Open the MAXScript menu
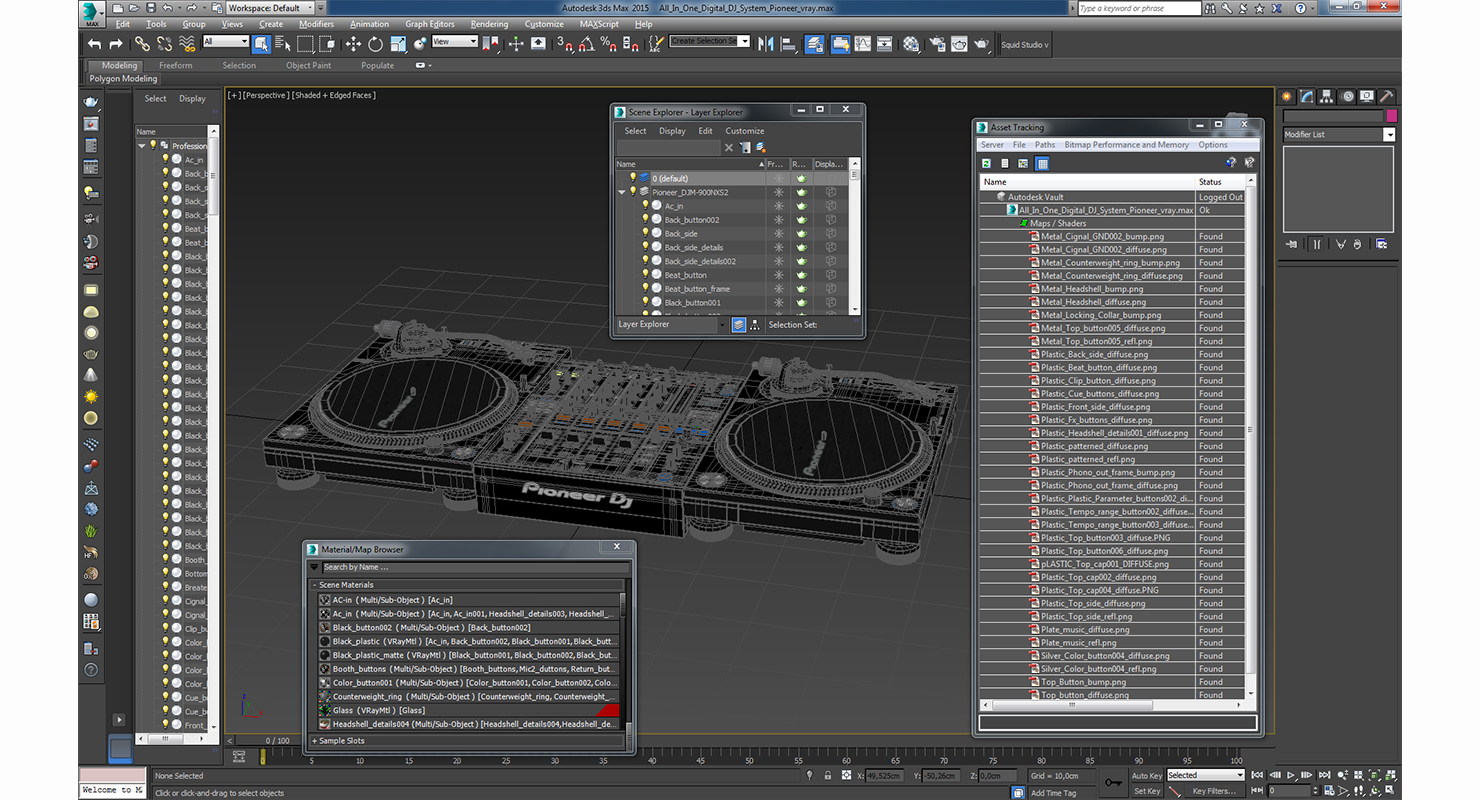1480x800 pixels. (599, 24)
